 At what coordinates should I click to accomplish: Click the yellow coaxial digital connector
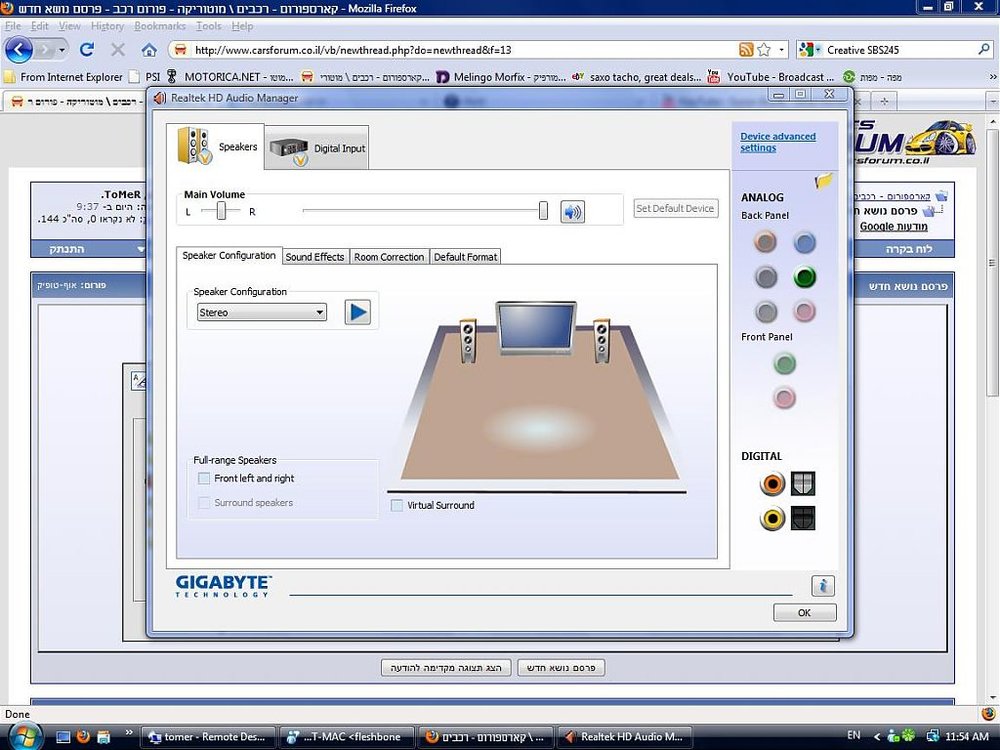772,518
